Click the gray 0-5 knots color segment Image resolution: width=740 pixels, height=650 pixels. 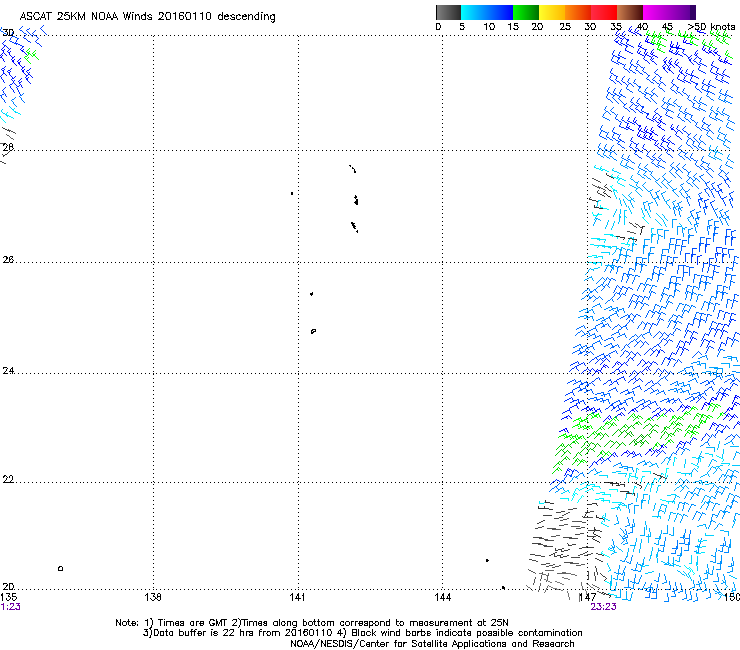click(x=448, y=12)
